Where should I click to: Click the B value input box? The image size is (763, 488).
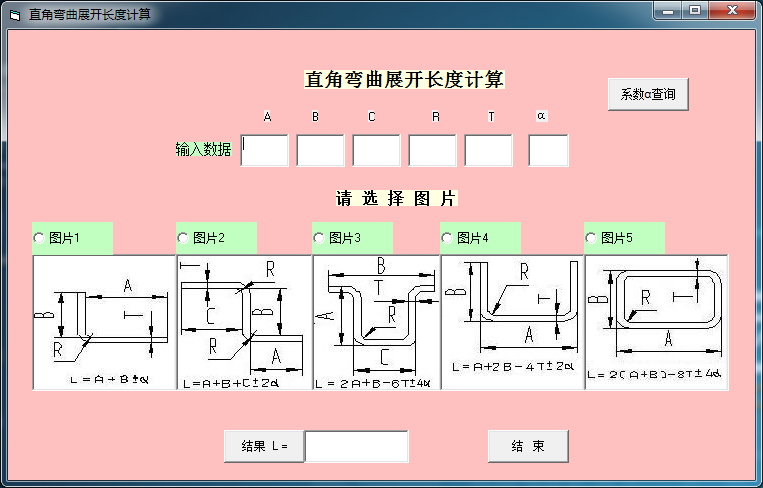click(x=320, y=150)
